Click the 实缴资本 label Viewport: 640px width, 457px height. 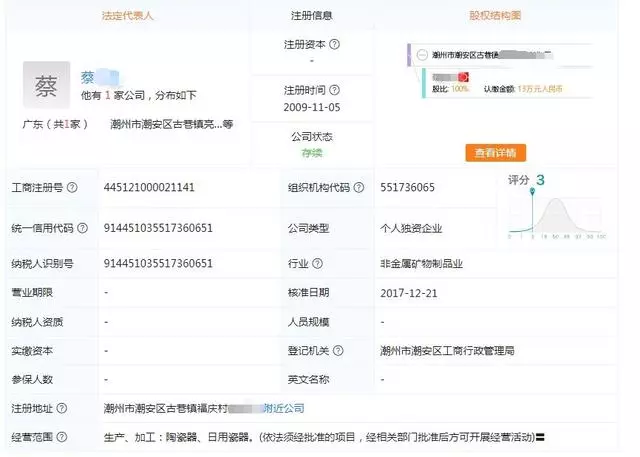pyautogui.click(x=32, y=351)
